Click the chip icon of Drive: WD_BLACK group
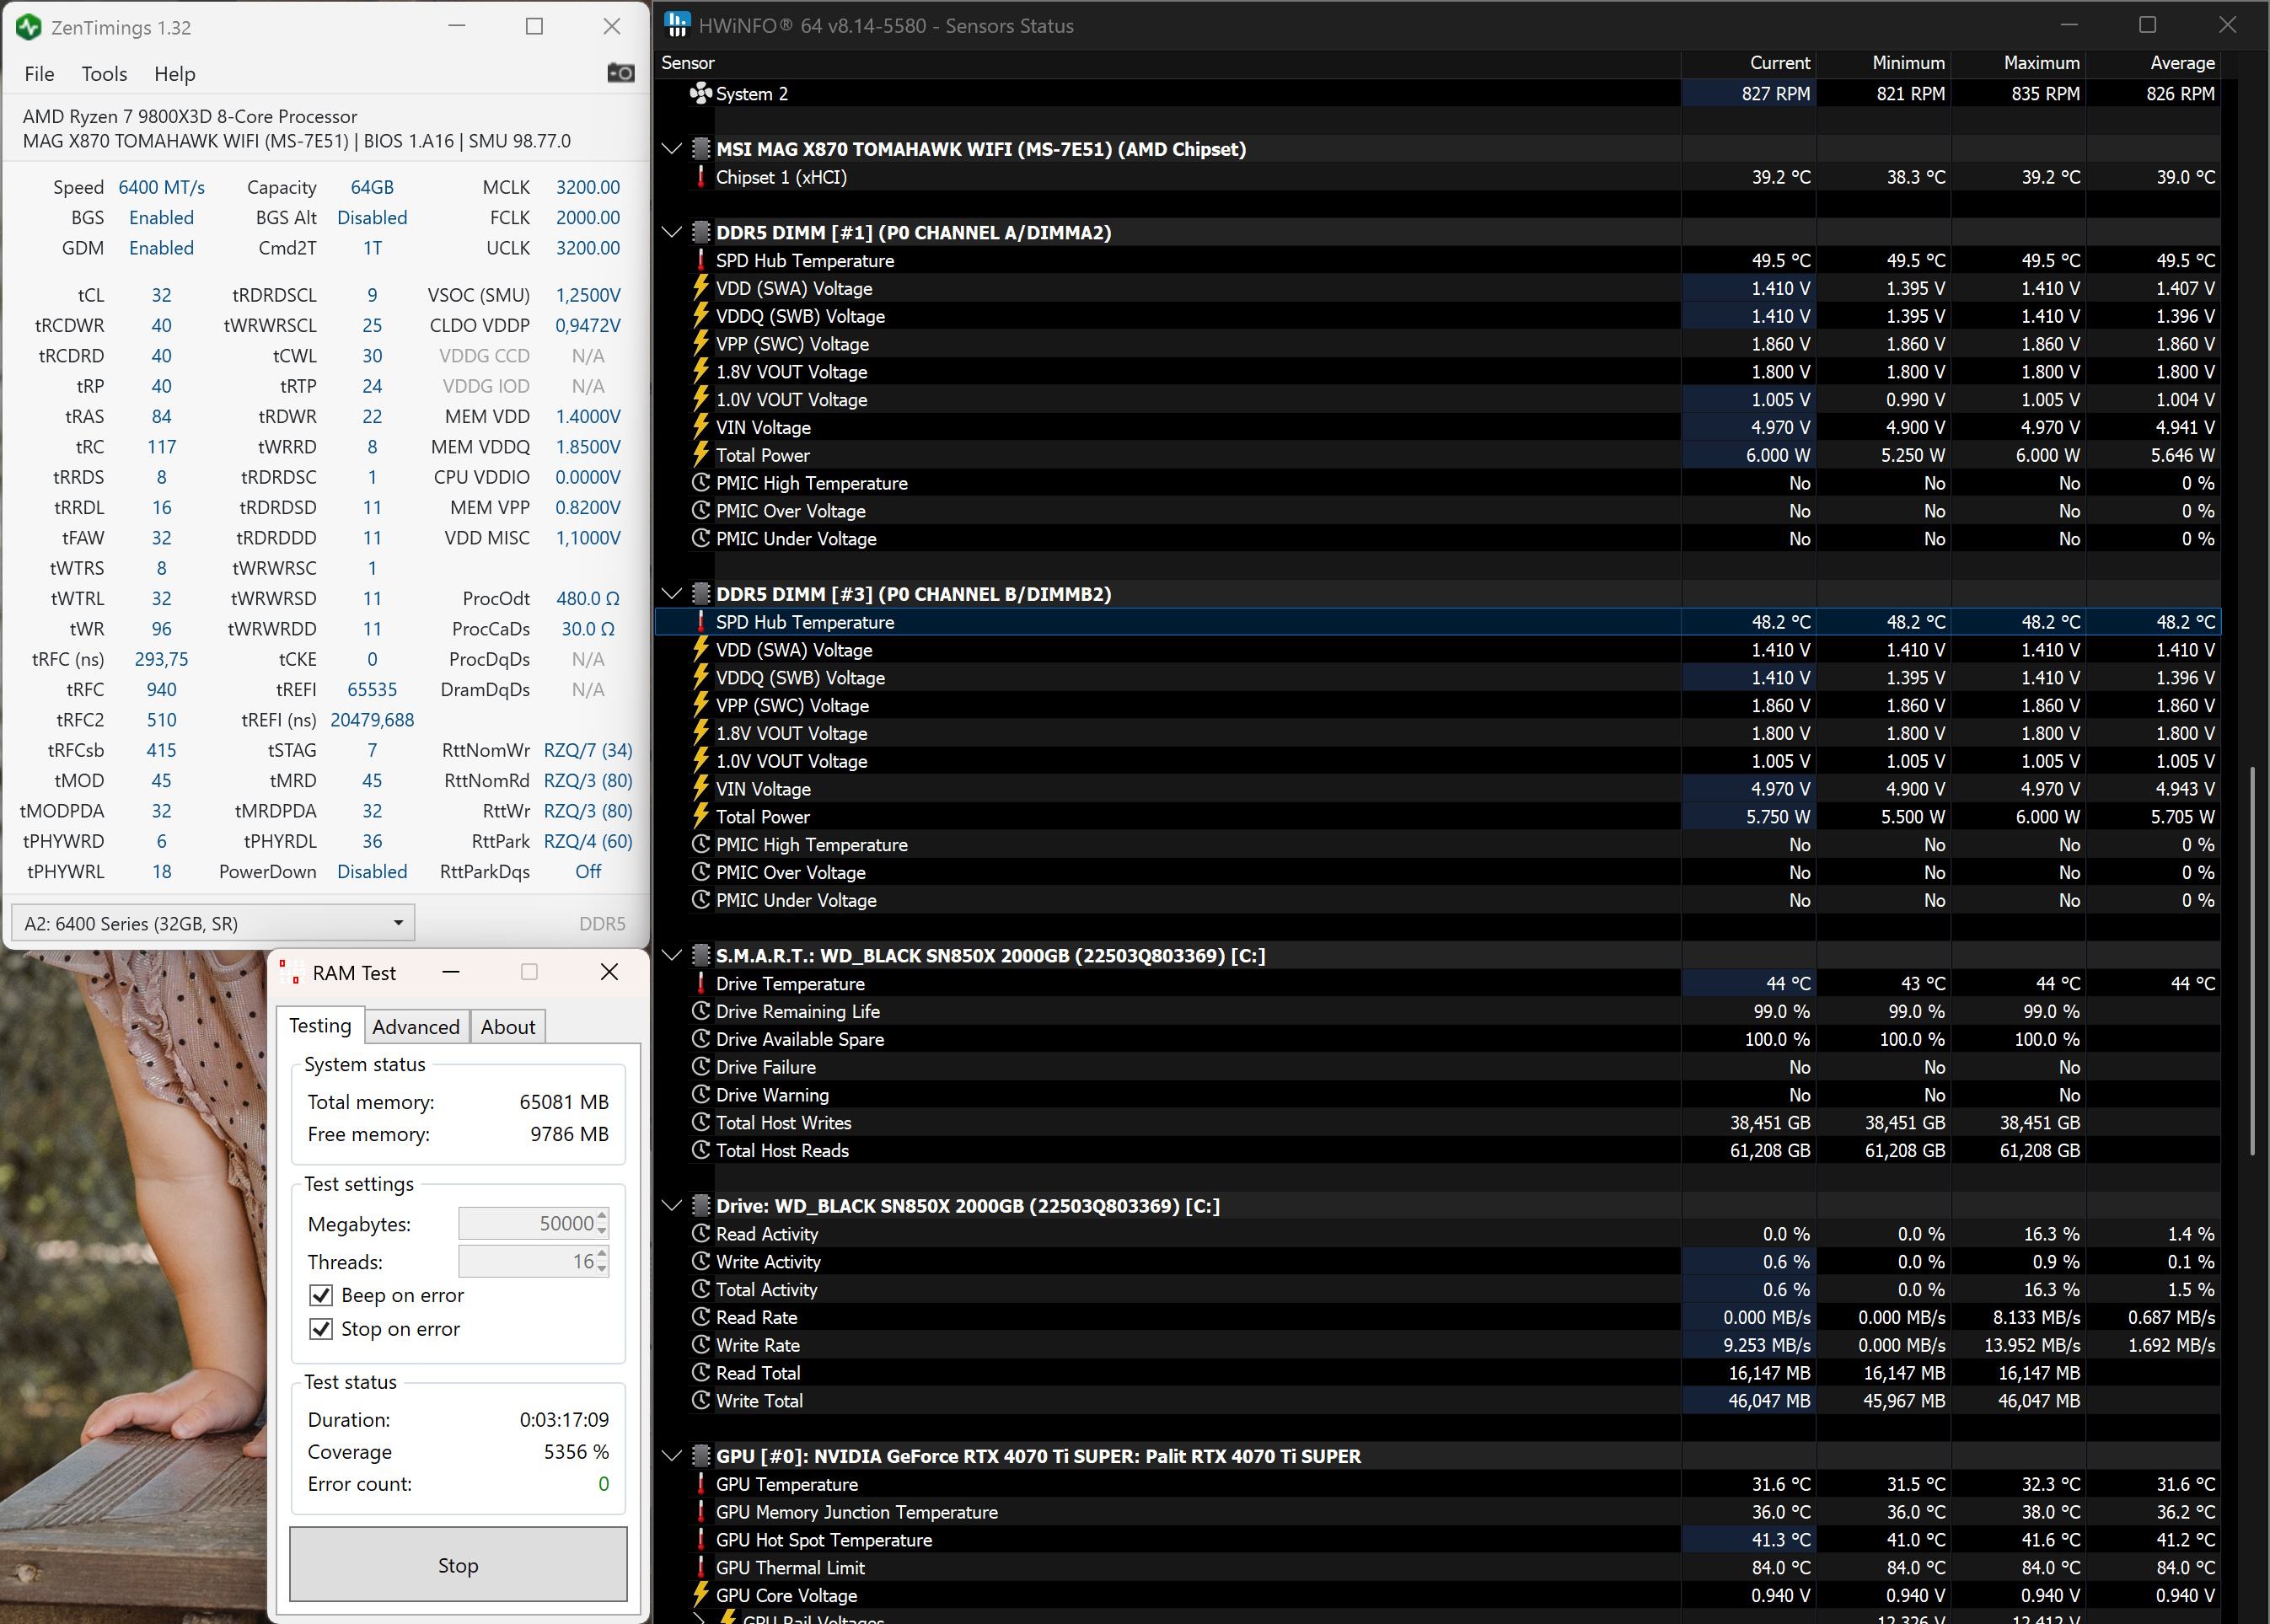 pos(701,1206)
